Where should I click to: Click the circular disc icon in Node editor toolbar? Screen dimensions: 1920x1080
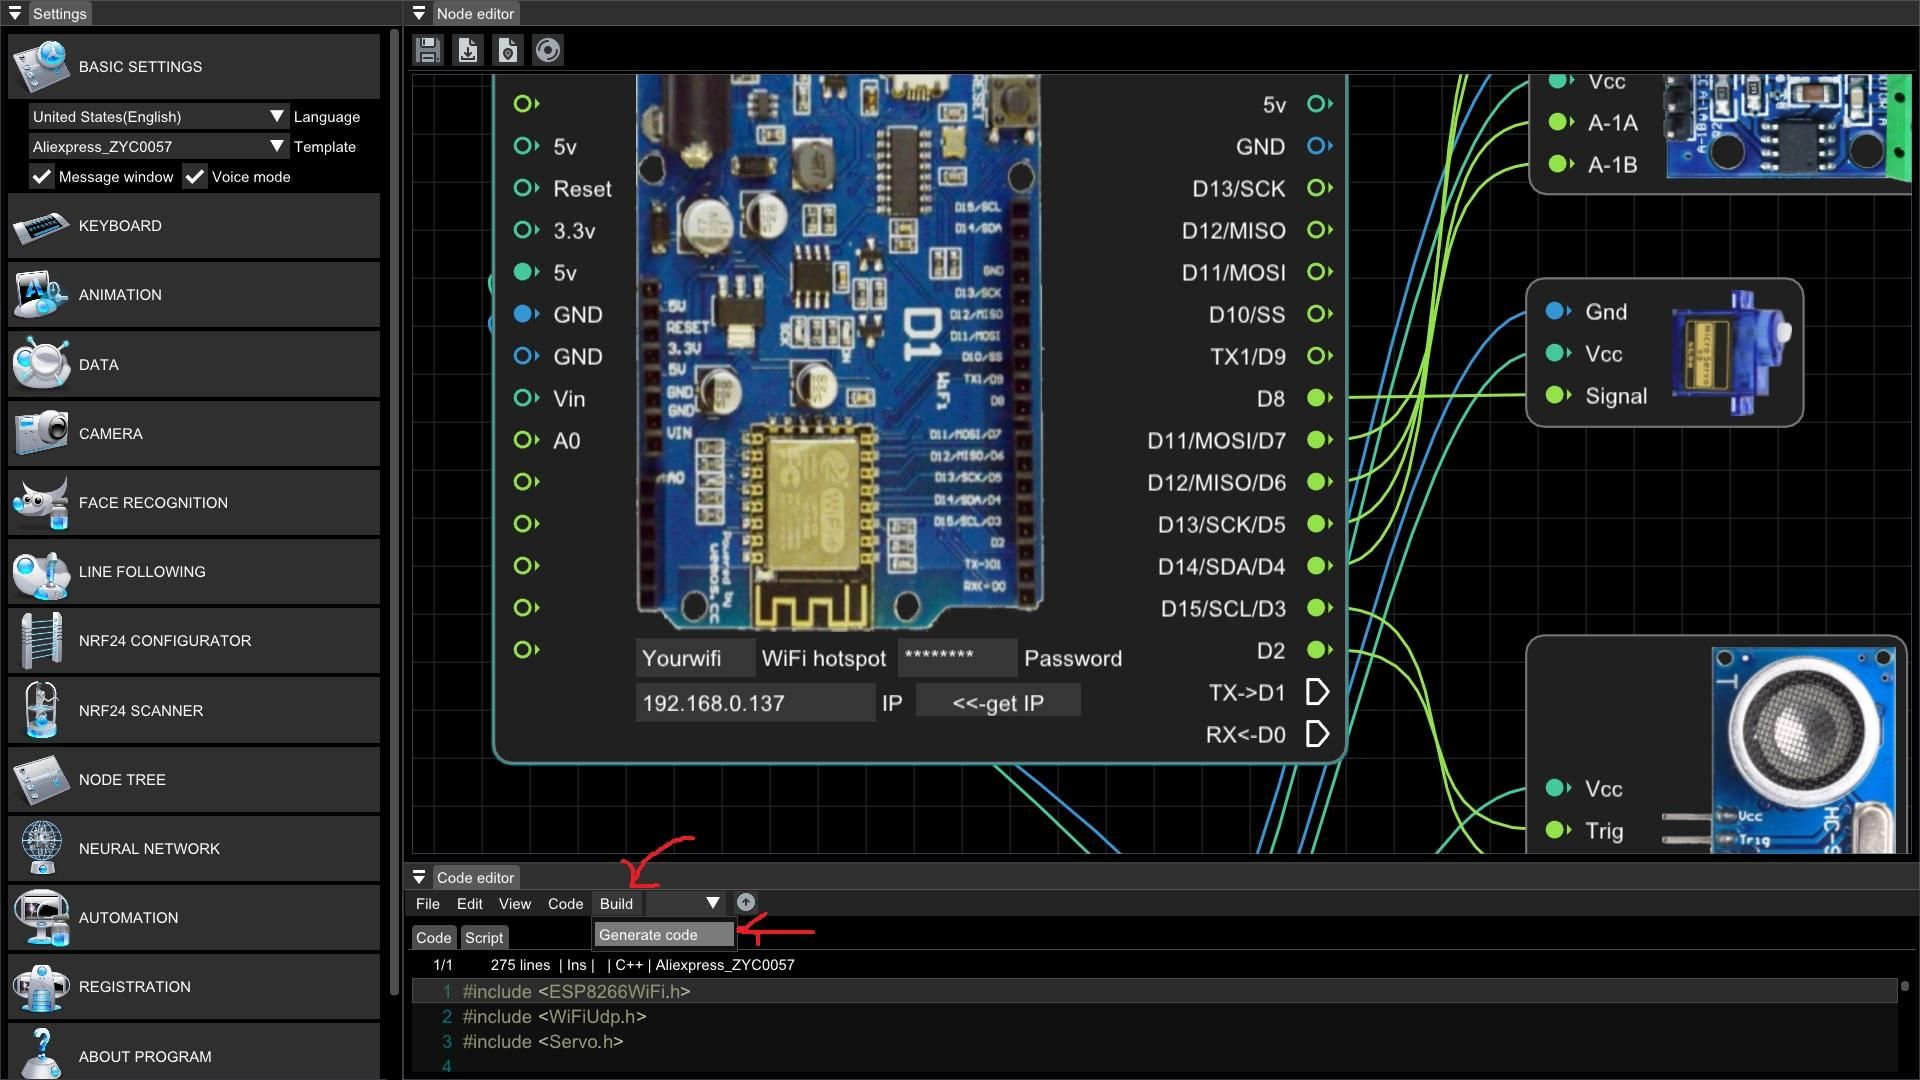point(548,50)
